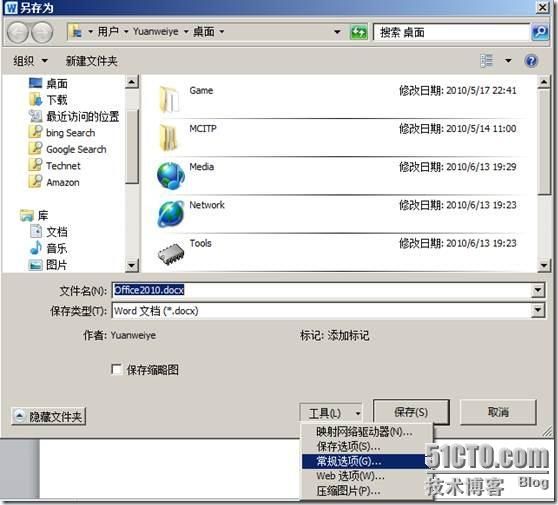Expand the arrow after Yuanweiye in the path
Screen dimensions: 558x505
186,32
